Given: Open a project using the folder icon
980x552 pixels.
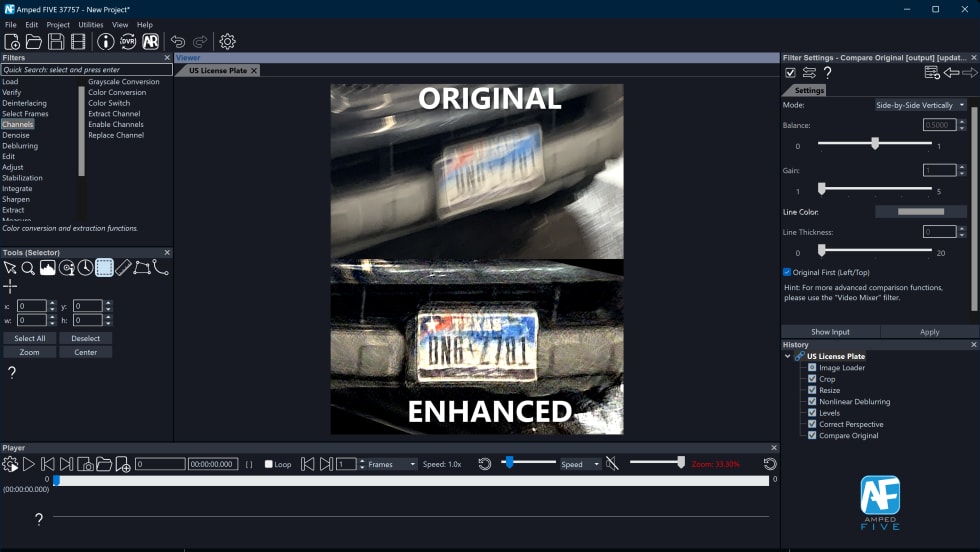Looking at the screenshot, I should (x=34, y=42).
